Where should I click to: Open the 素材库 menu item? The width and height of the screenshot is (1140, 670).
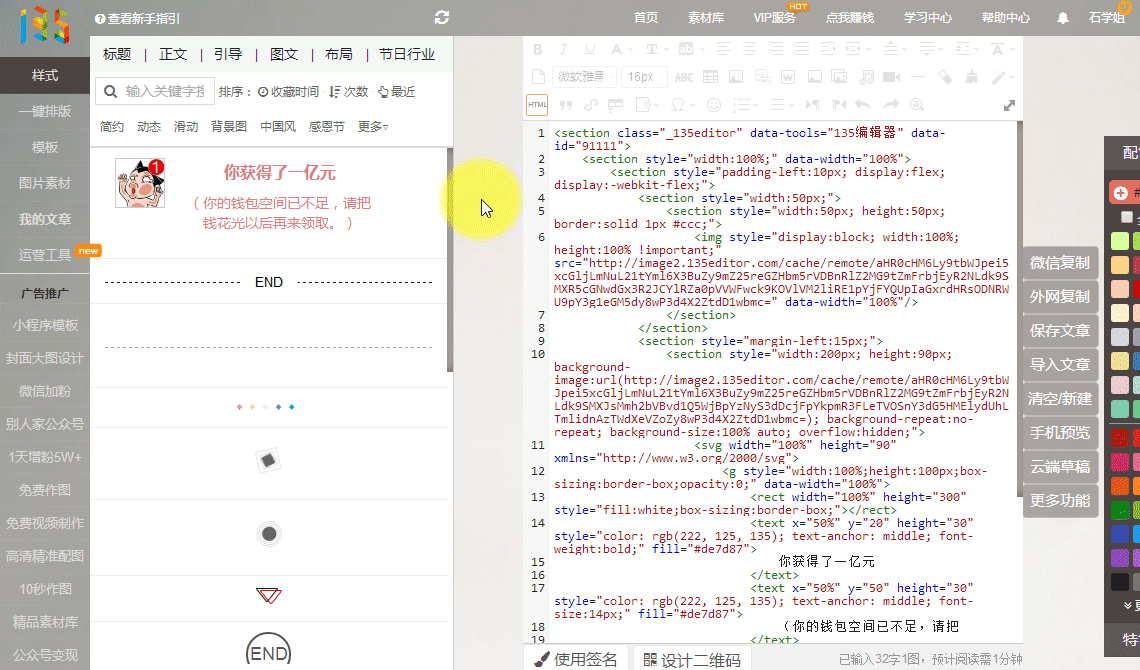tap(706, 18)
